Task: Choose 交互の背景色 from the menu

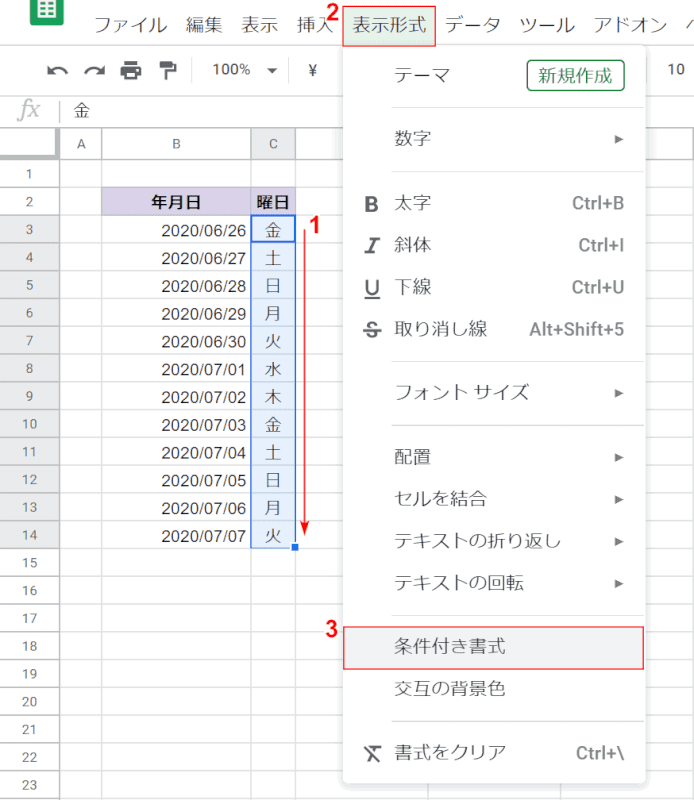Action: pyautogui.click(x=494, y=689)
